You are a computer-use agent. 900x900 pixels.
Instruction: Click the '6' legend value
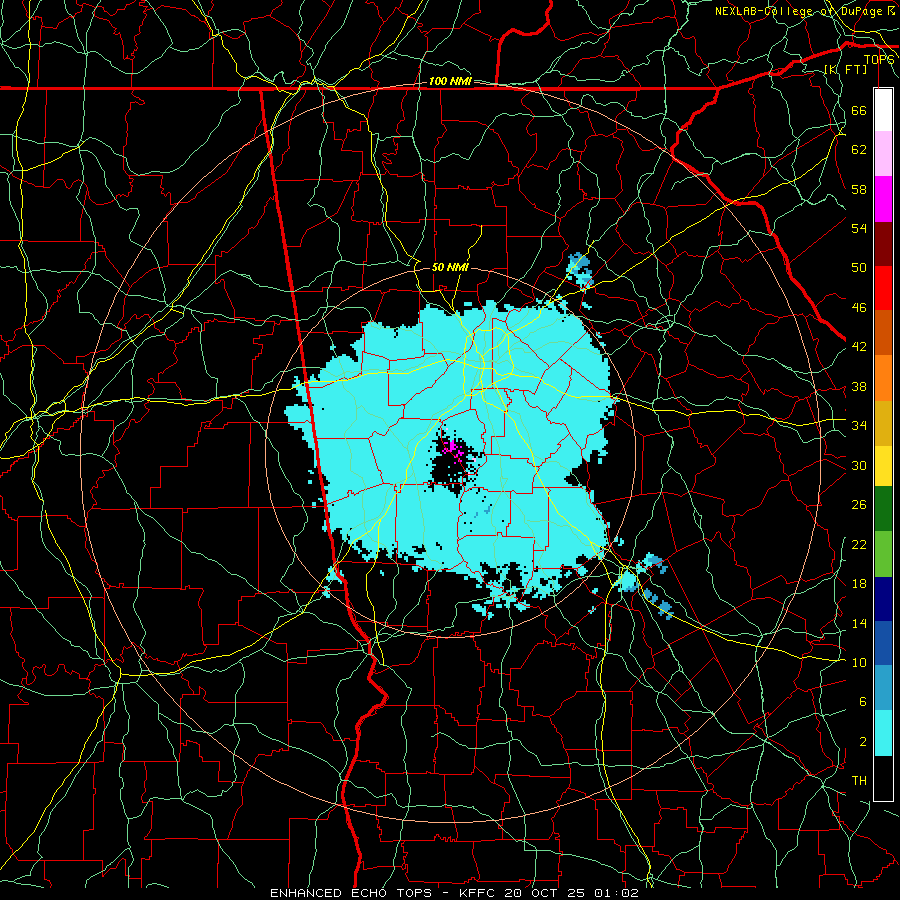[x=863, y=702]
